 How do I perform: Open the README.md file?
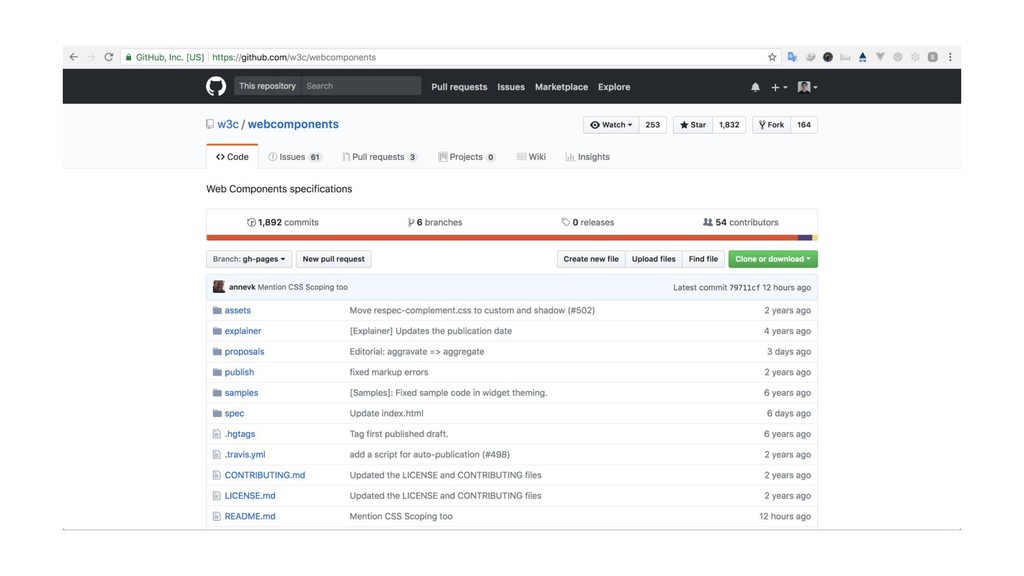click(x=249, y=516)
